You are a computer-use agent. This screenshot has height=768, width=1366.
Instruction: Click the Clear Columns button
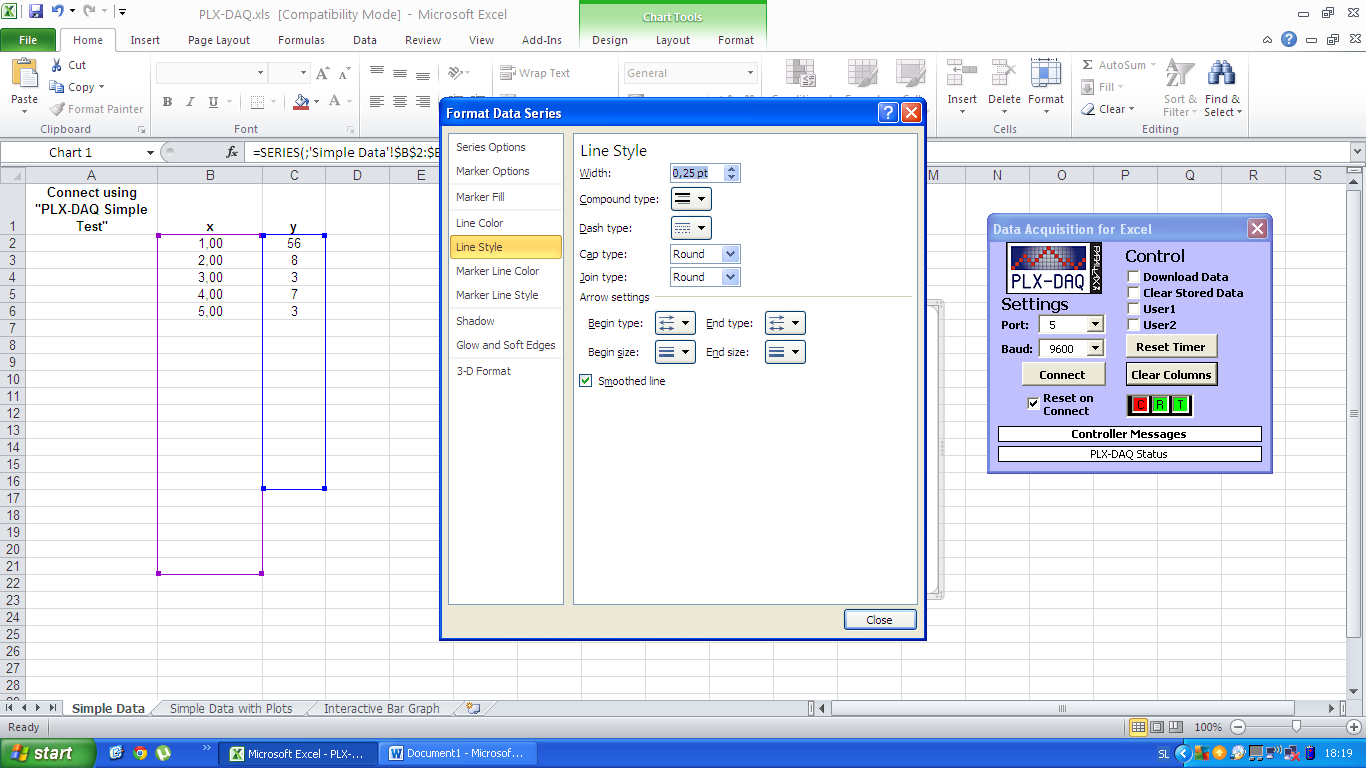[x=1171, y=374]
